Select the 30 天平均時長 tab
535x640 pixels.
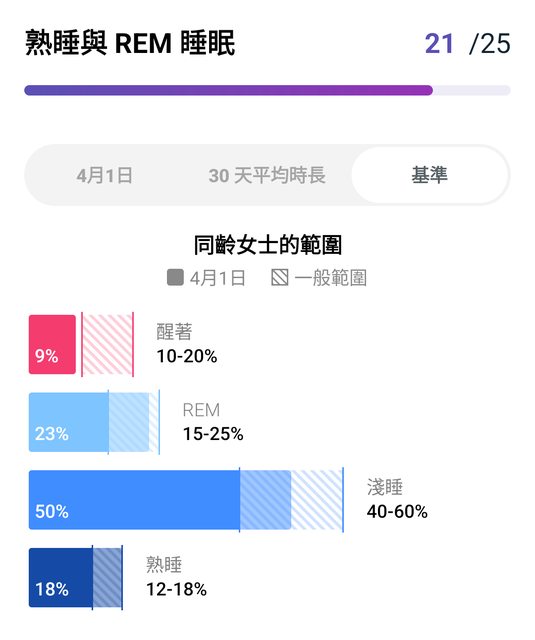click(267, 176)
